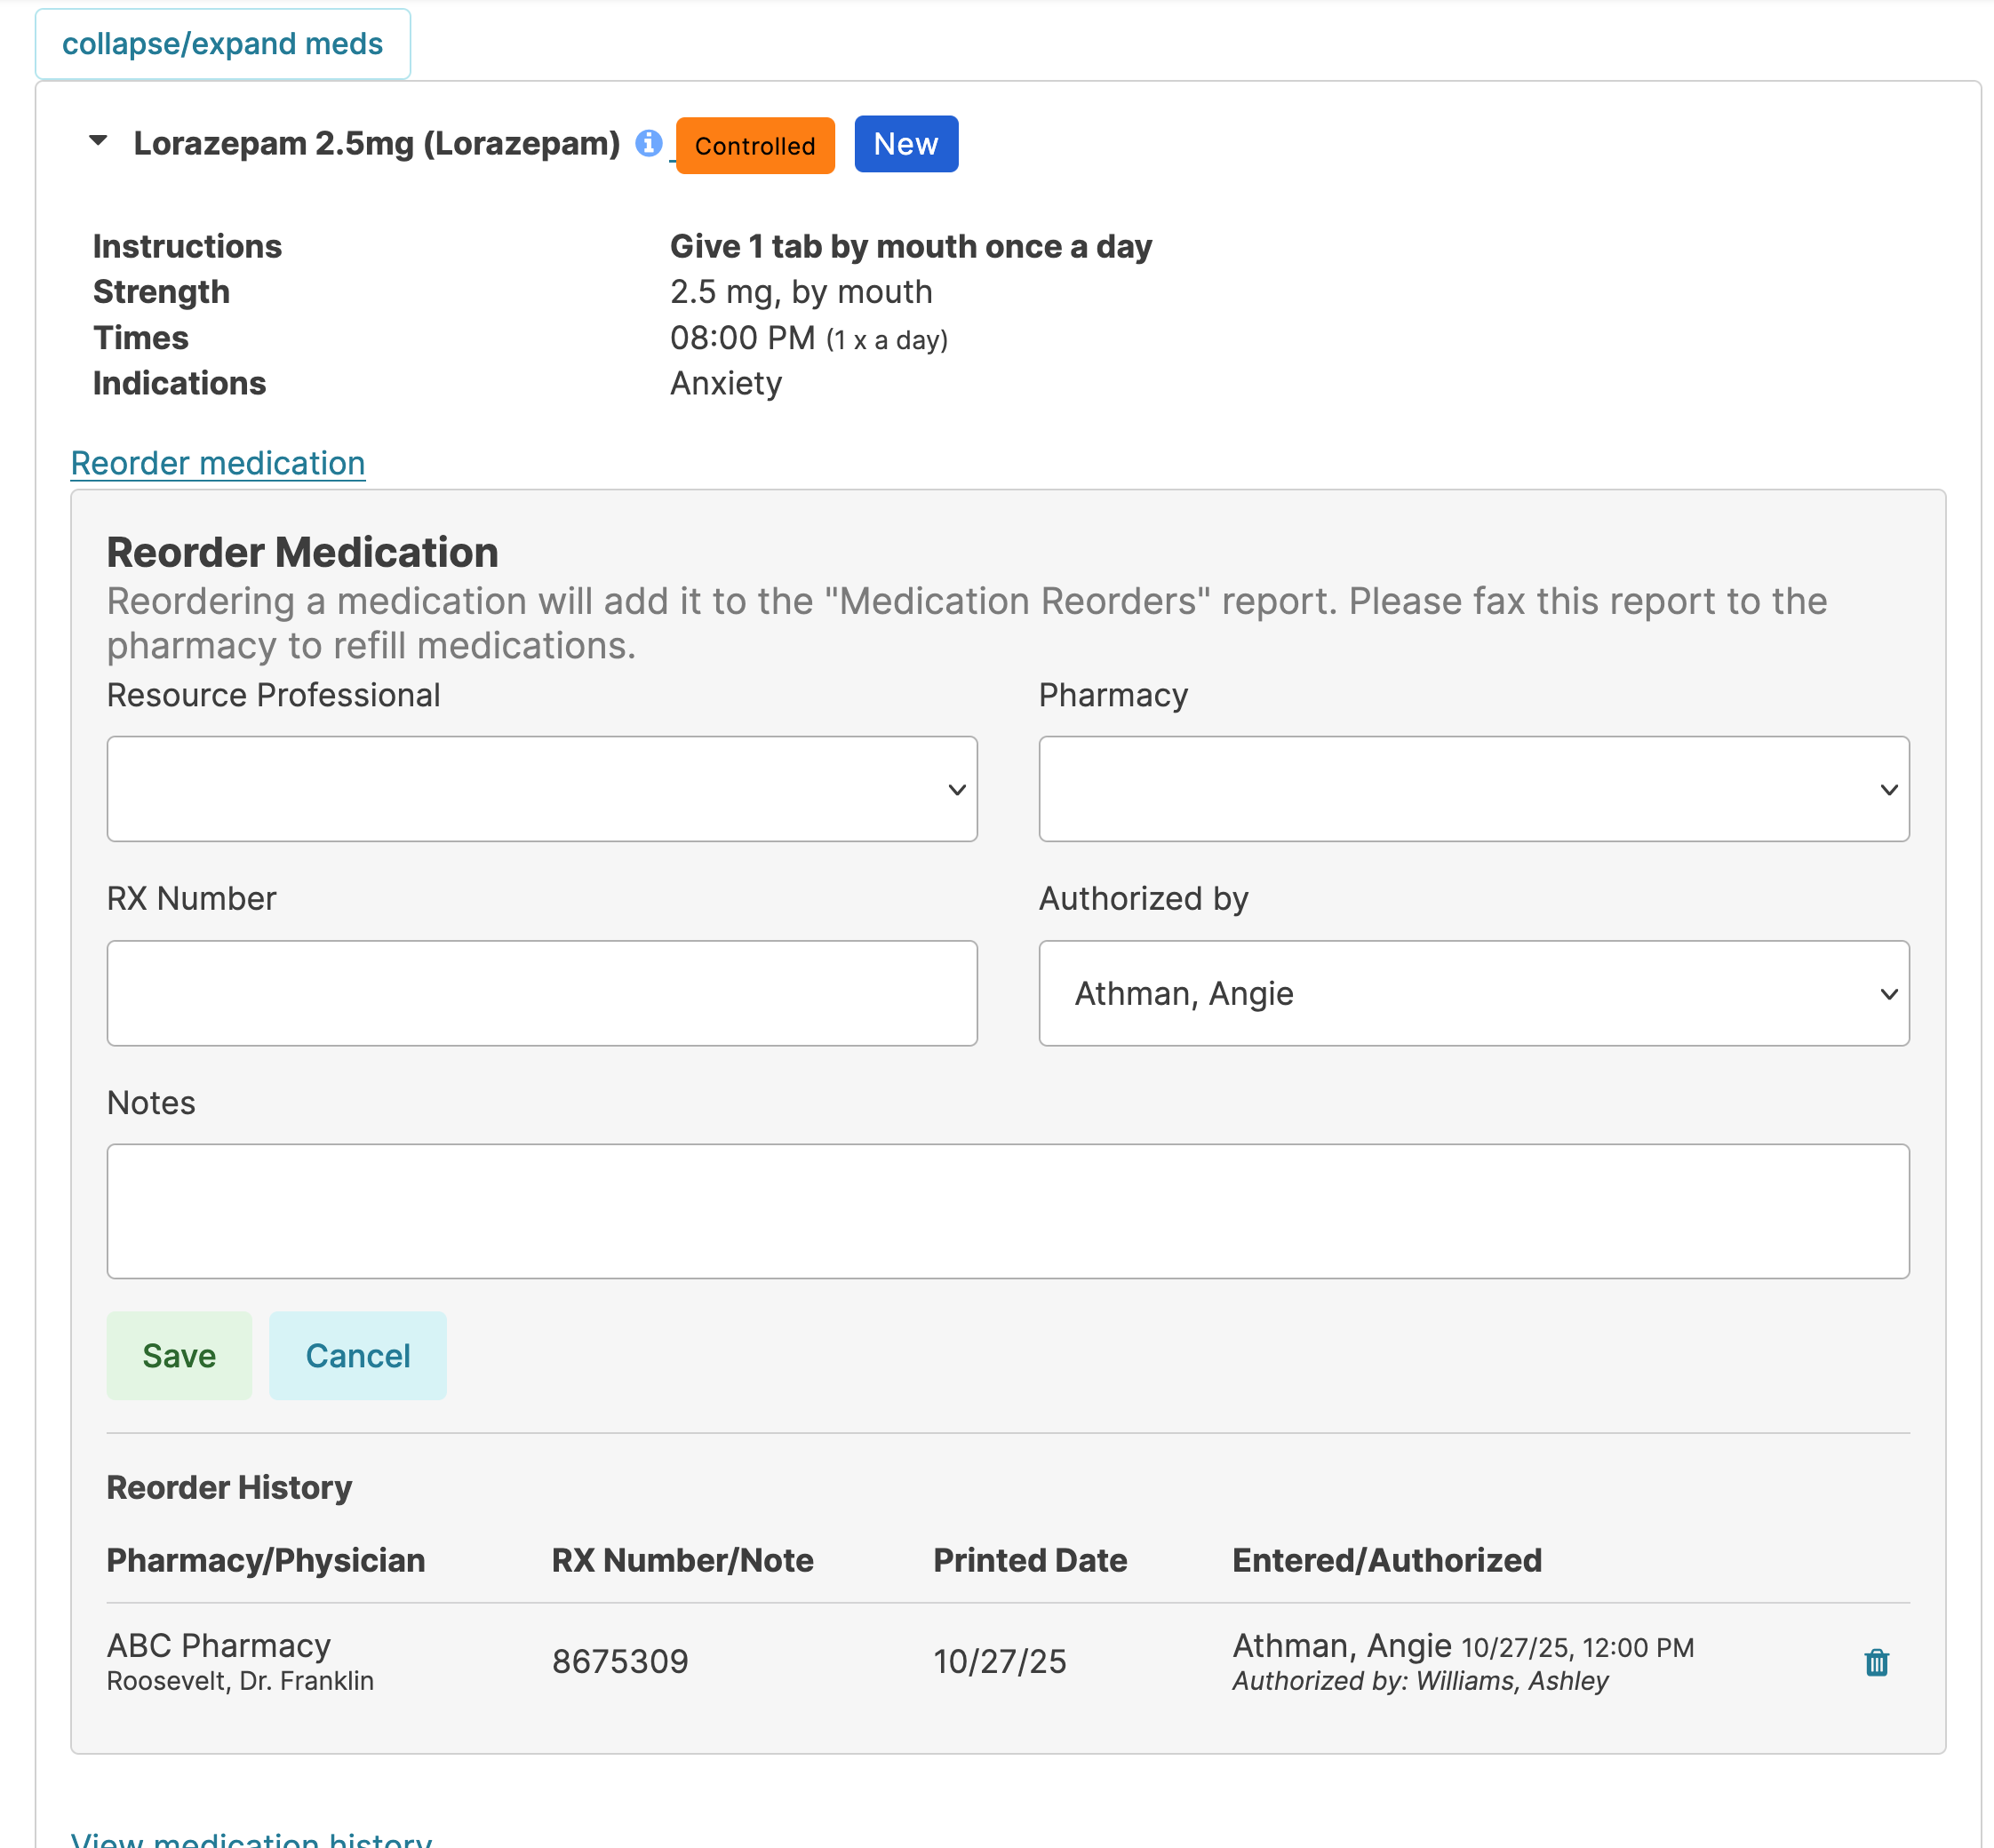Cancel the medication reorder form
1994x1848 pixels.
pyautogui.click(x=357, y=1355)
